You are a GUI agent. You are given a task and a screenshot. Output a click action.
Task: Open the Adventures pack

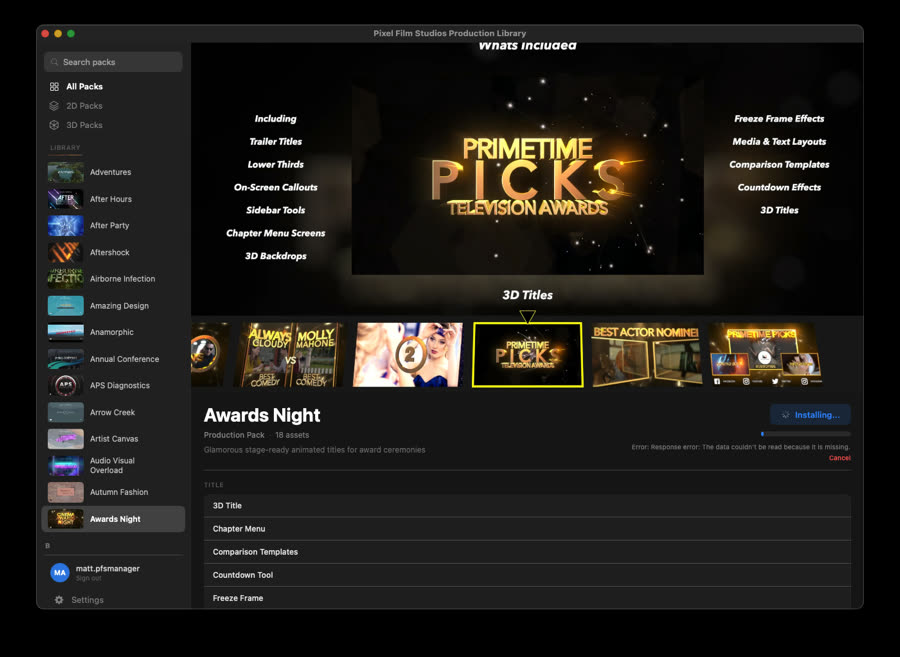pyautogui.click(x=110, y=172)
